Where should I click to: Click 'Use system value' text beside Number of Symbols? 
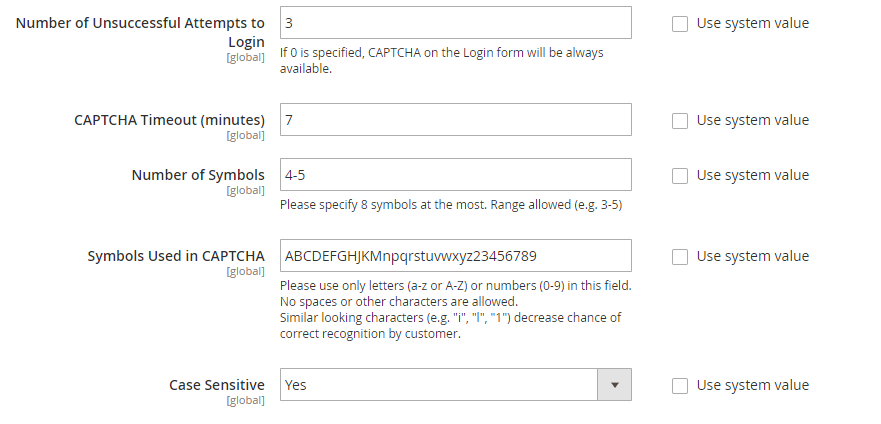pos(753,175)
